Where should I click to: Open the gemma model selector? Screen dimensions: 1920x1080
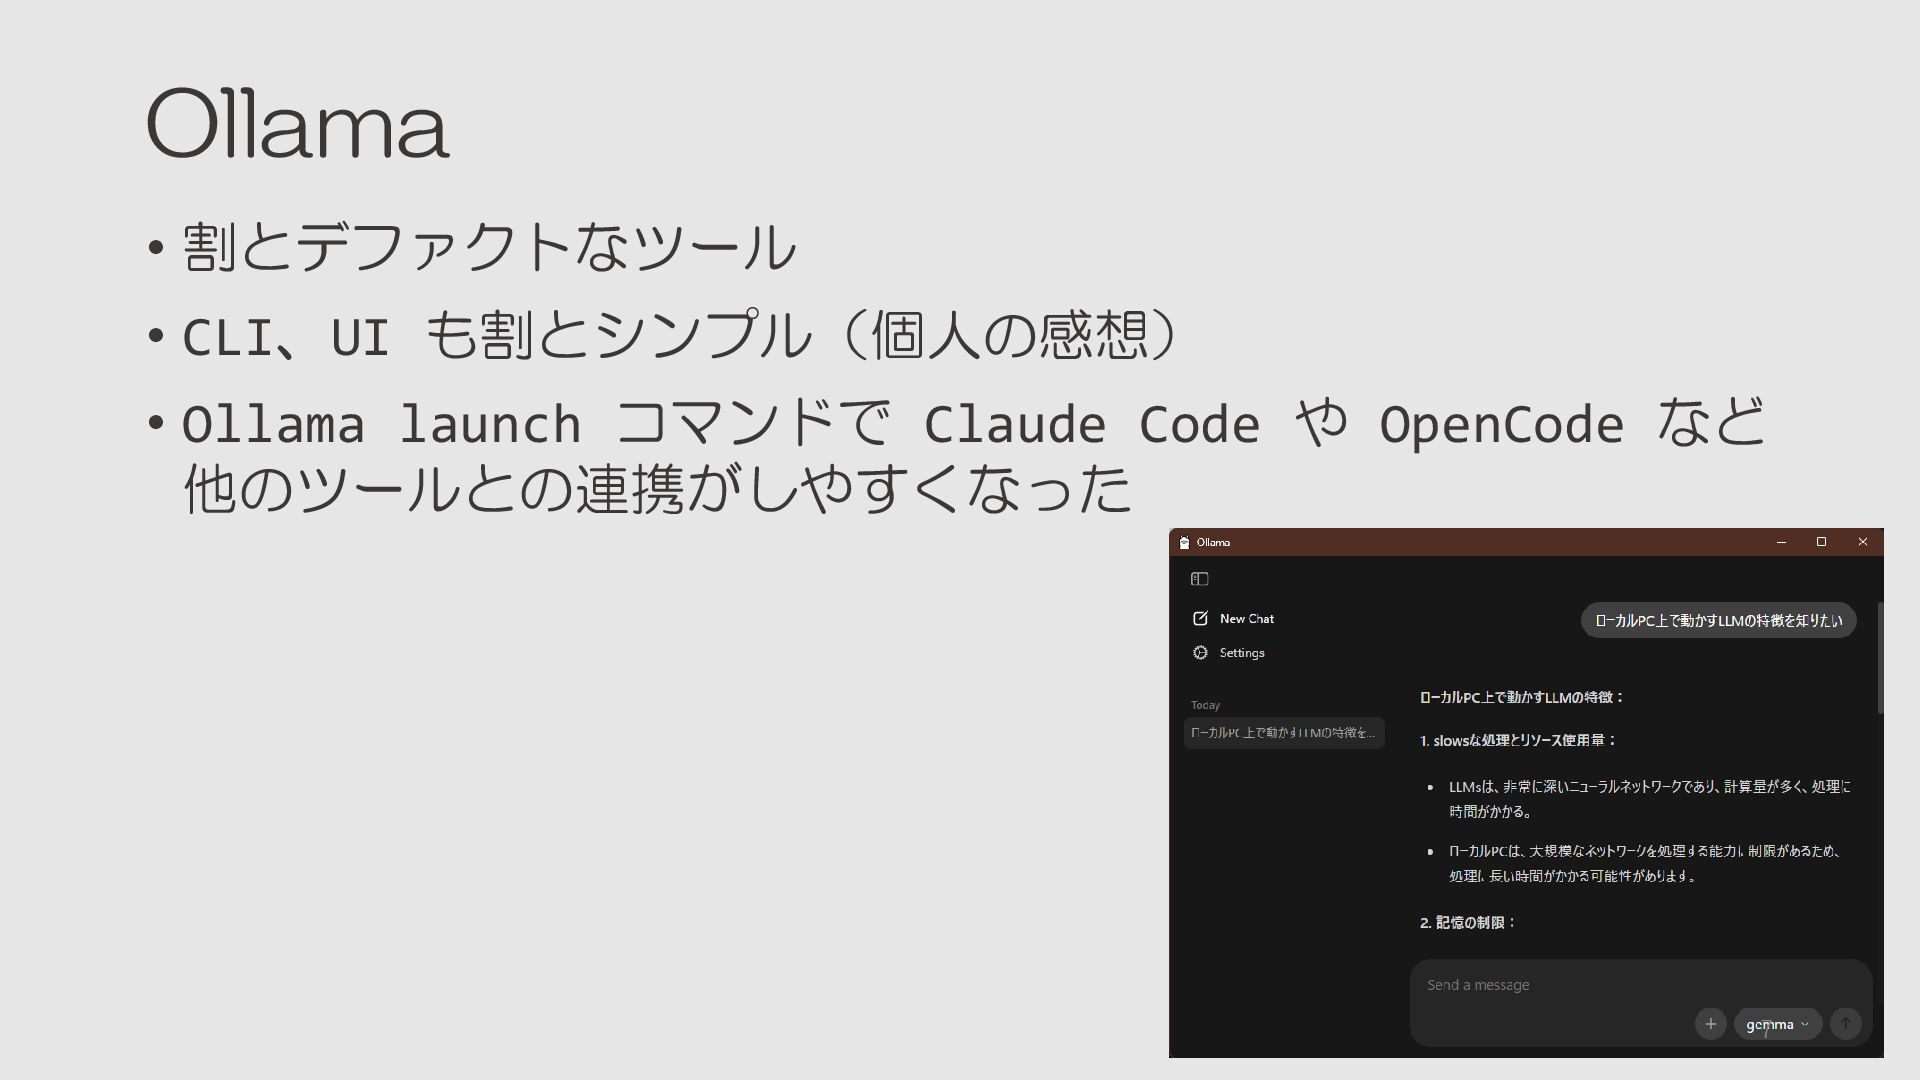click(x=1769, y=1024)
